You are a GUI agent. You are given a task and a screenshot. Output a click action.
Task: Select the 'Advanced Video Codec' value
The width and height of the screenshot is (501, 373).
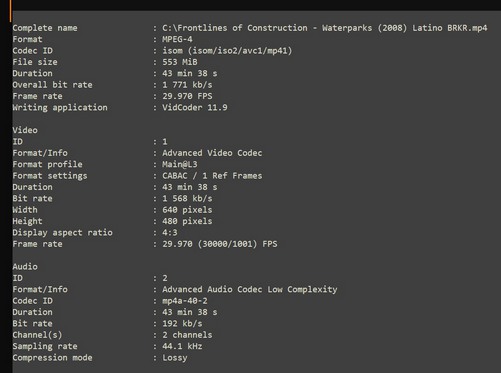[x=212, y=153]
